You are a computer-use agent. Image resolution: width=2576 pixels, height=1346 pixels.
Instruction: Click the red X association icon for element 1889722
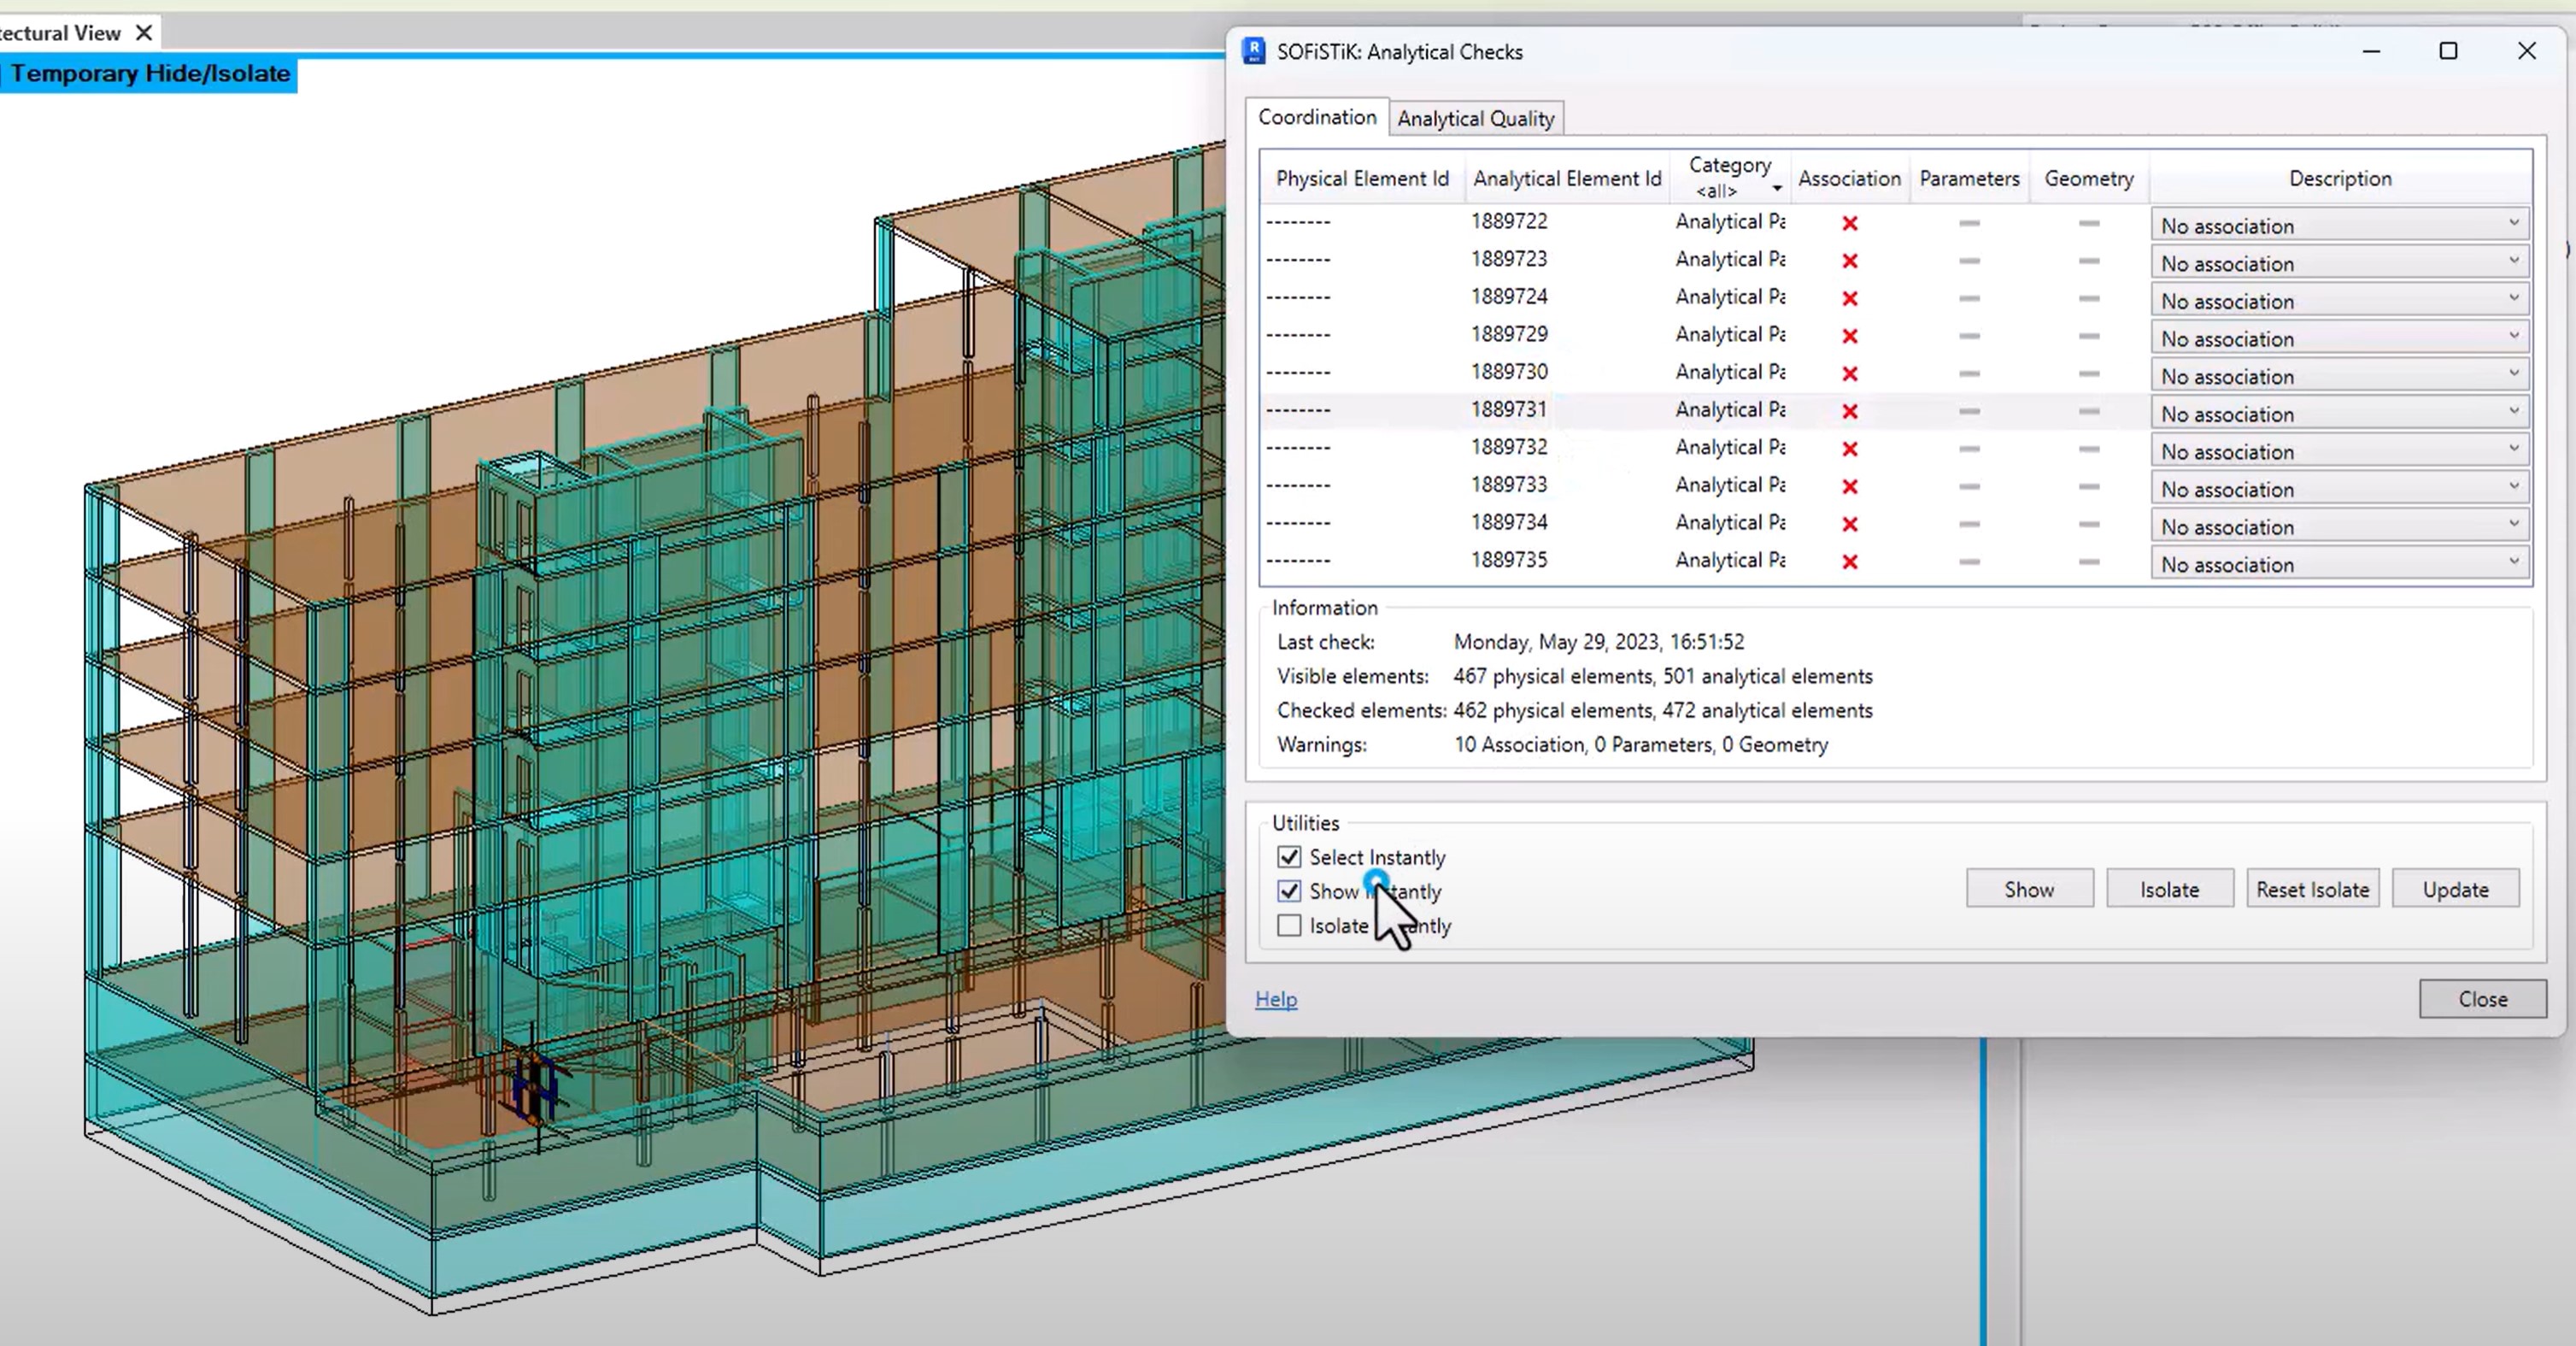click(x=1849, y=223)
